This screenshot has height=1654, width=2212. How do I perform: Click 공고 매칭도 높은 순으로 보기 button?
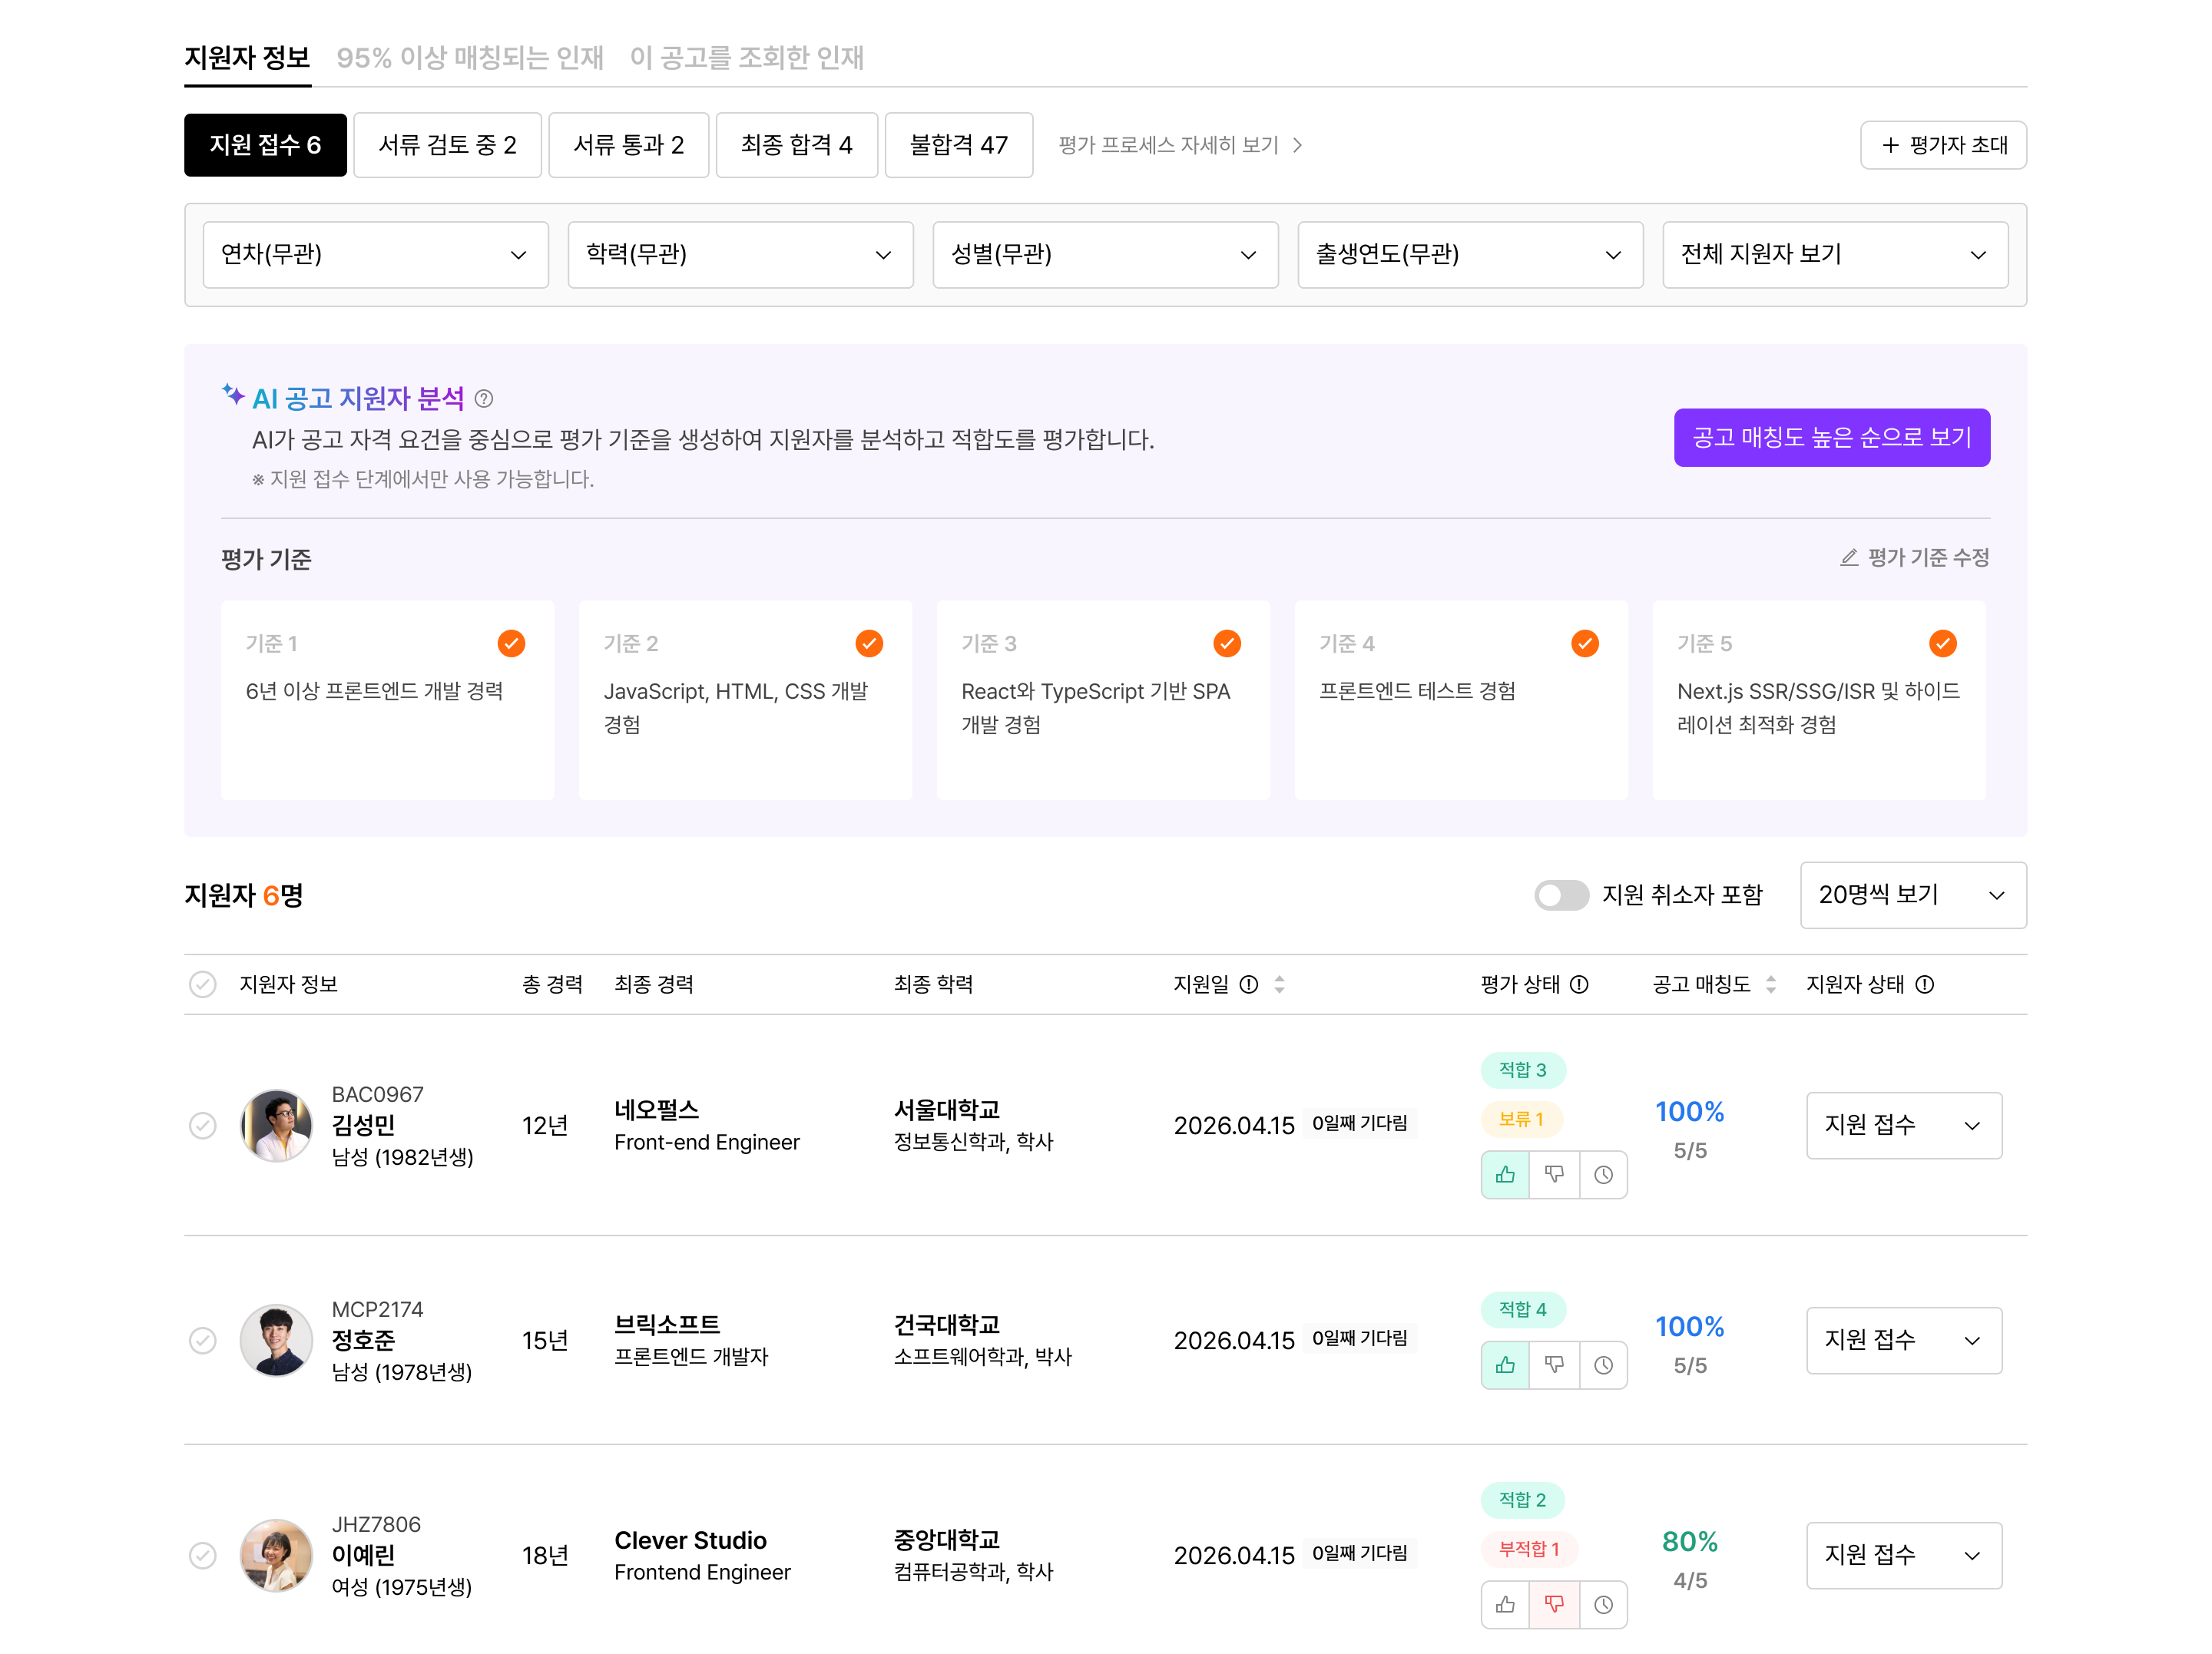click(1831, 438)
